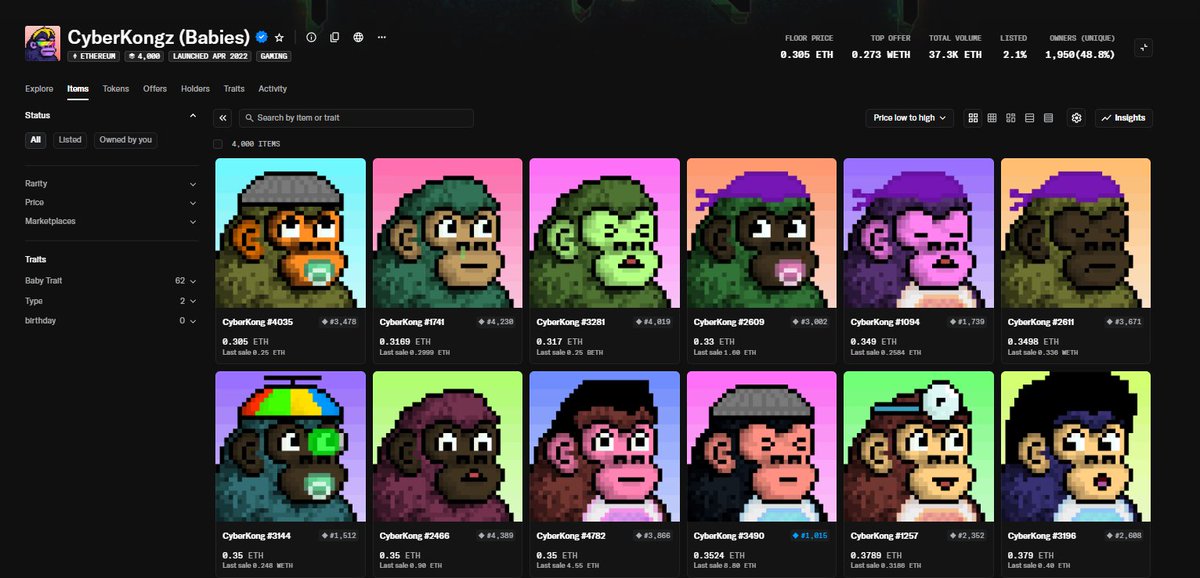The width and height of the screenshot is (1200, 578).
Task: Open the CyberKong #4035 image
Action: (290, 233)
